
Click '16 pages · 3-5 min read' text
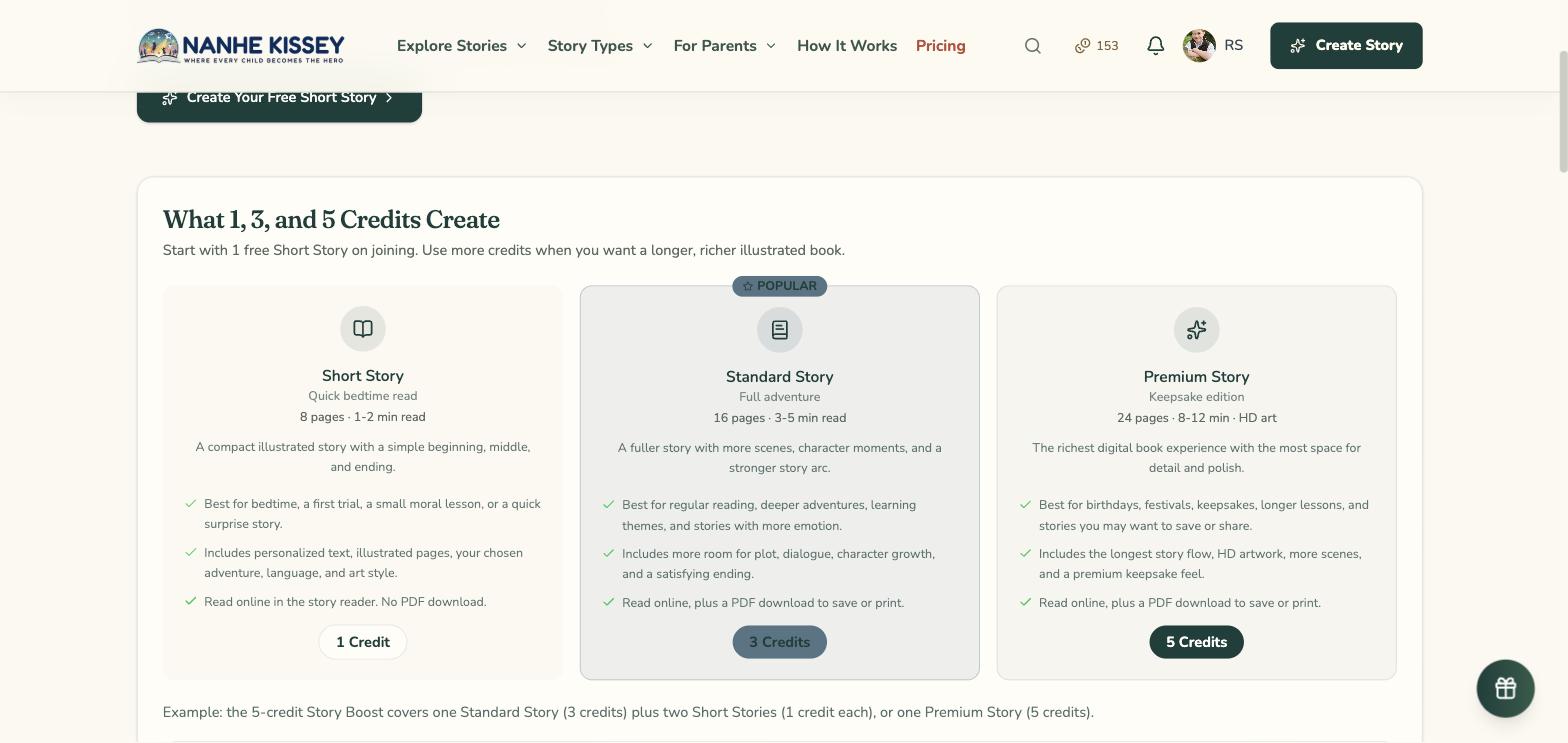pyautogui.click(x=780, y=418)
